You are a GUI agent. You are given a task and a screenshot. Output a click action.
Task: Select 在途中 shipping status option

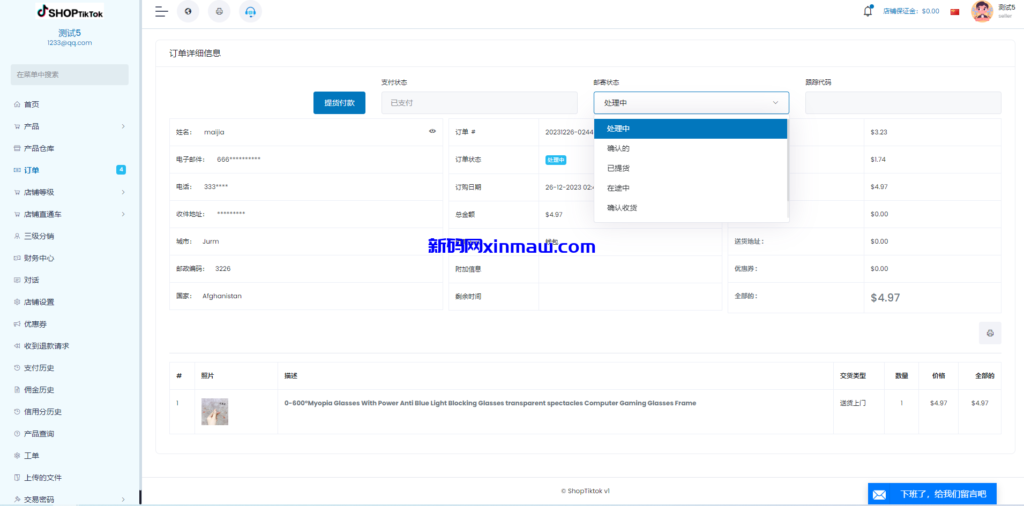618,188
